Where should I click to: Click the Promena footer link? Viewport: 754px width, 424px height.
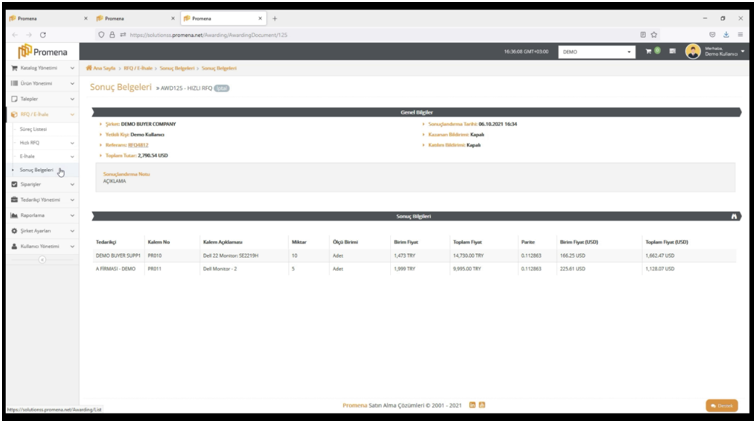pos(354,405)
